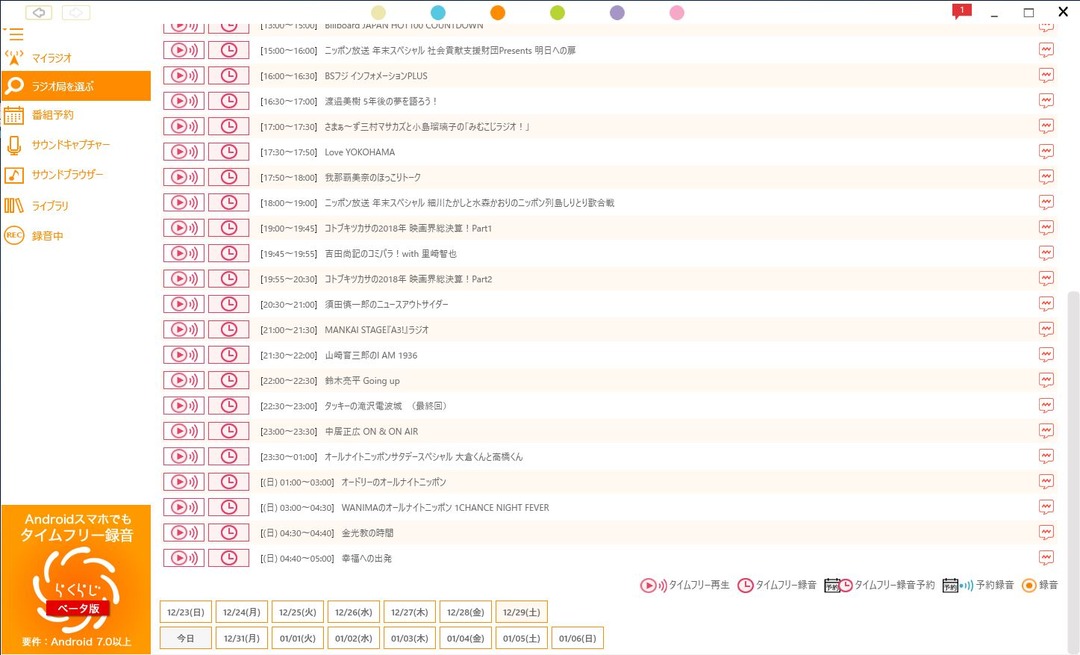Record timefree for 鈴木亮平 Going up
Viewport: 1080px width, 655px height.
click(229, 380)
